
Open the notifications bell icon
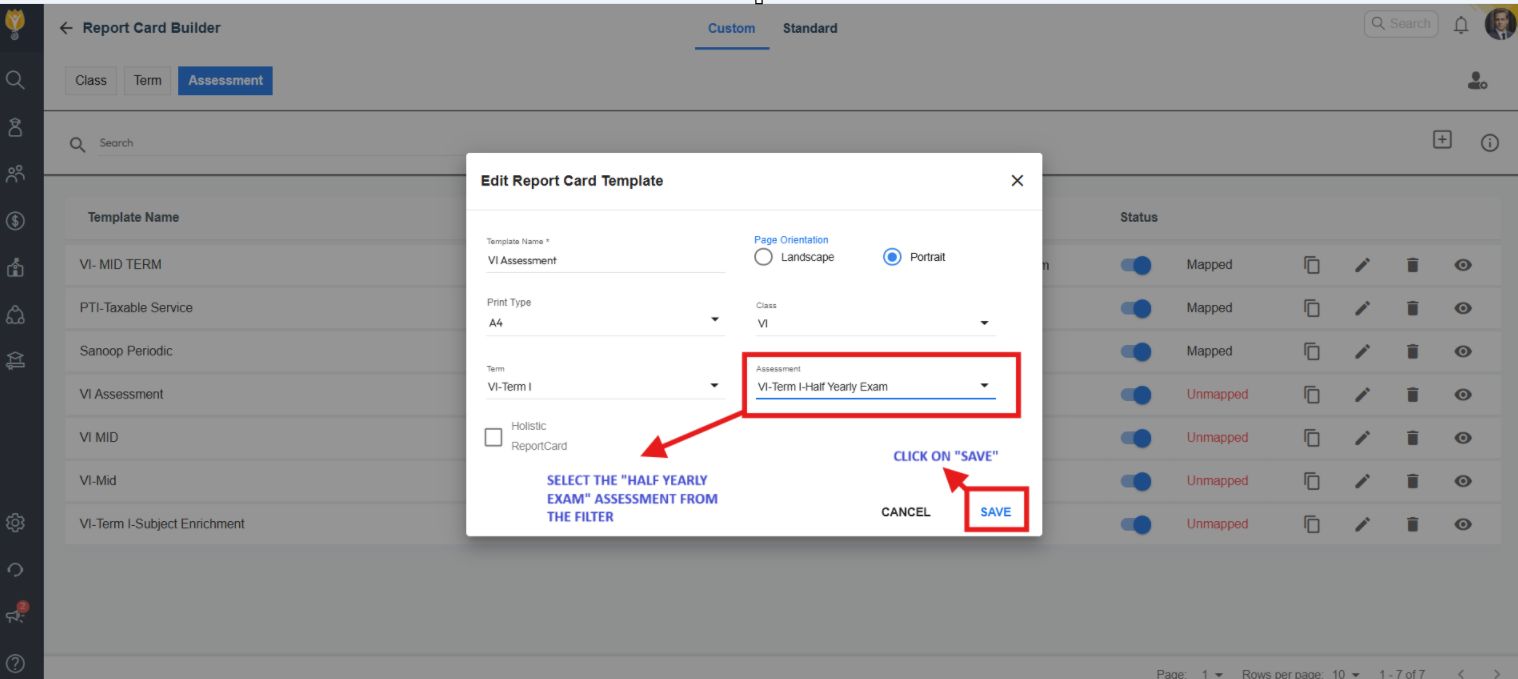(x=1461, y=26)
